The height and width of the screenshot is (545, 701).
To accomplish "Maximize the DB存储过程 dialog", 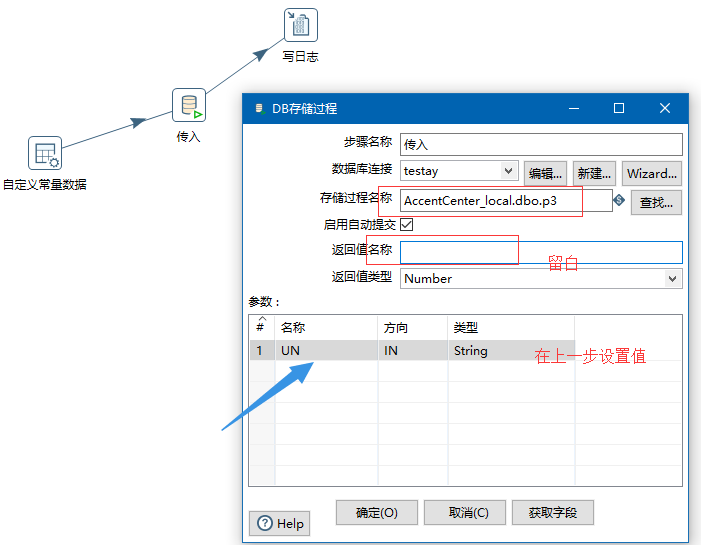I will click(619, 108).
